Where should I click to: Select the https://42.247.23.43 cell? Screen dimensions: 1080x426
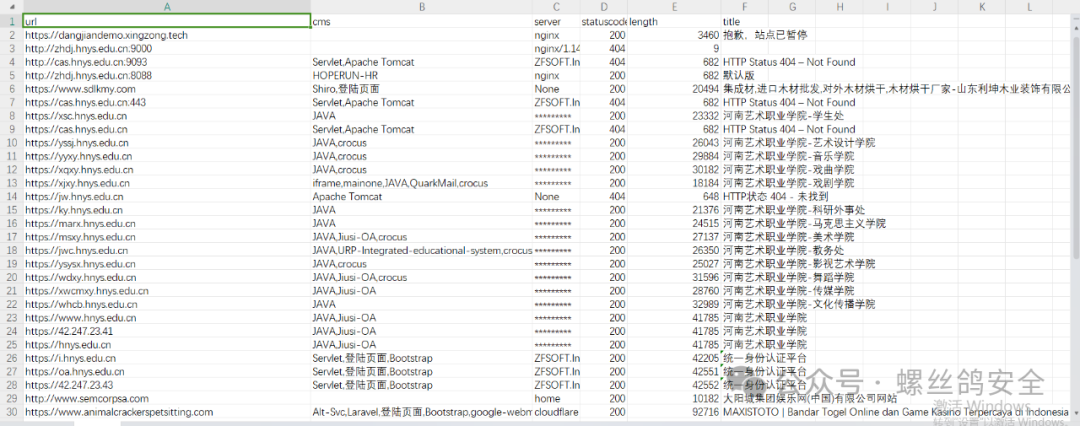tap(167, 385)
